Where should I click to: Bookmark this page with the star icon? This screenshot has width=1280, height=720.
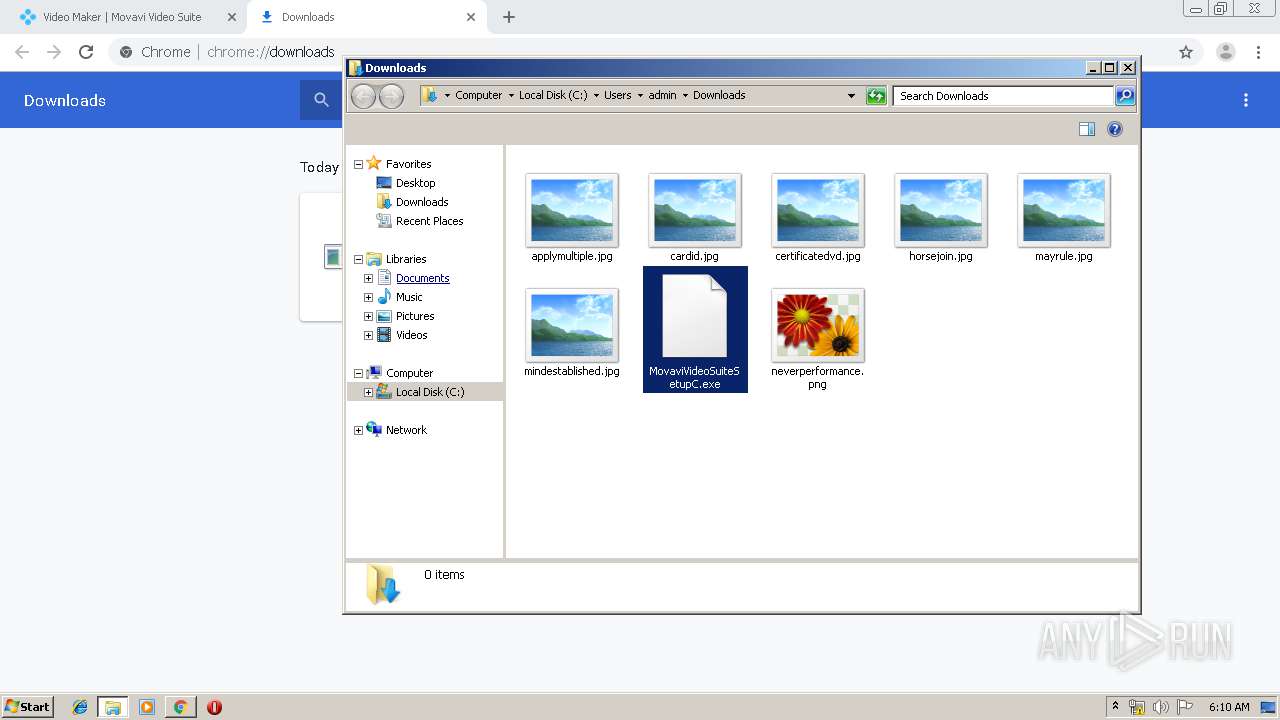1186,52
